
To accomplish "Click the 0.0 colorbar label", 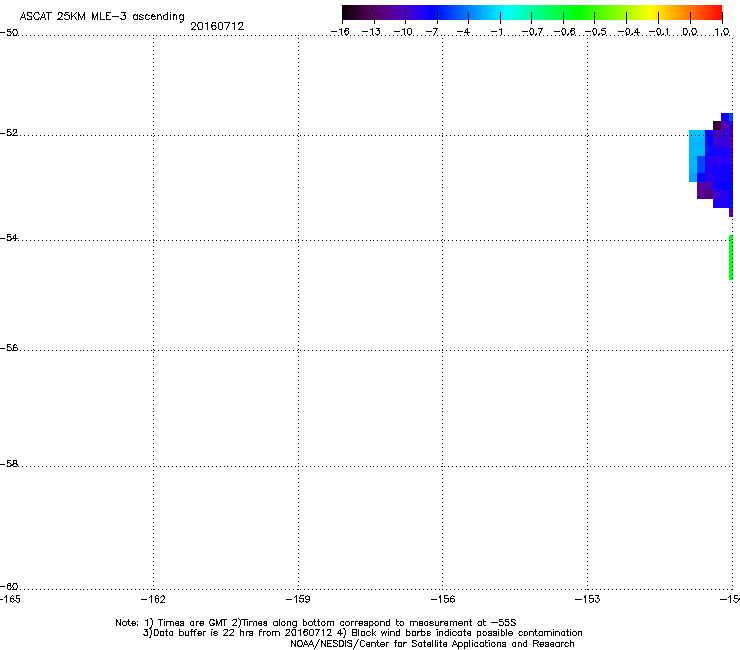I will (x=690, y=32).
